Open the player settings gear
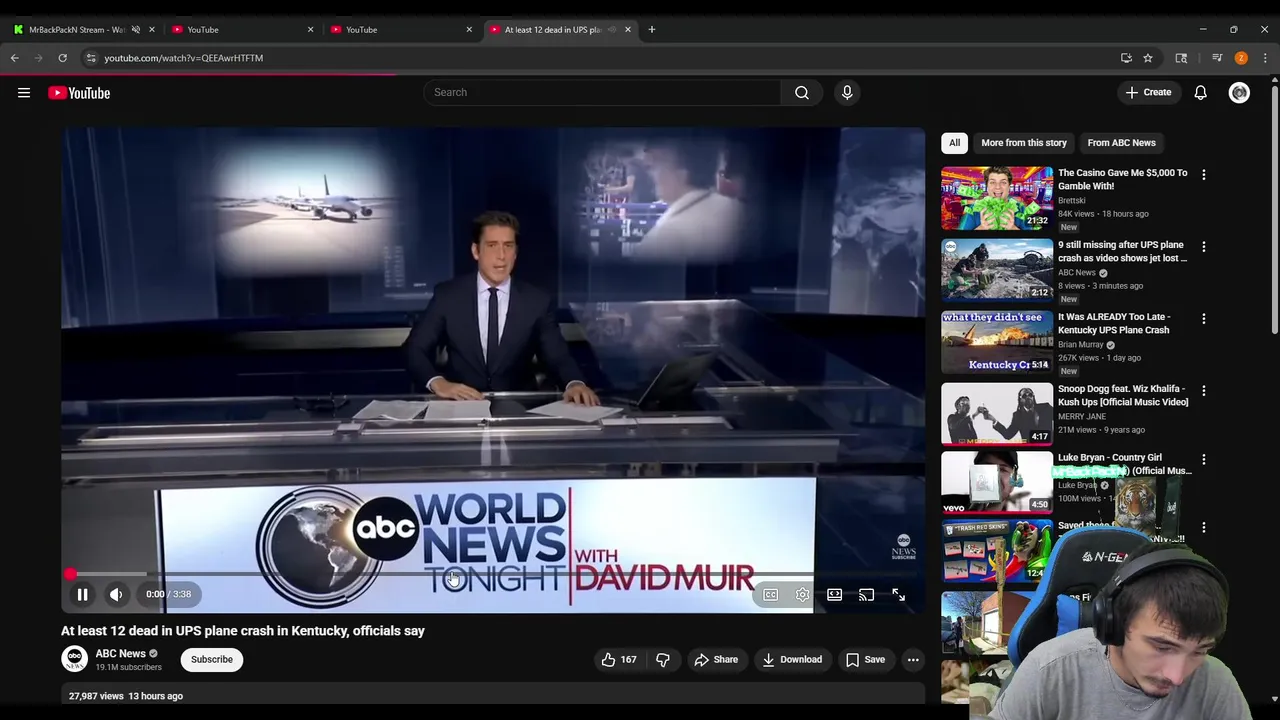 point(802,594)
